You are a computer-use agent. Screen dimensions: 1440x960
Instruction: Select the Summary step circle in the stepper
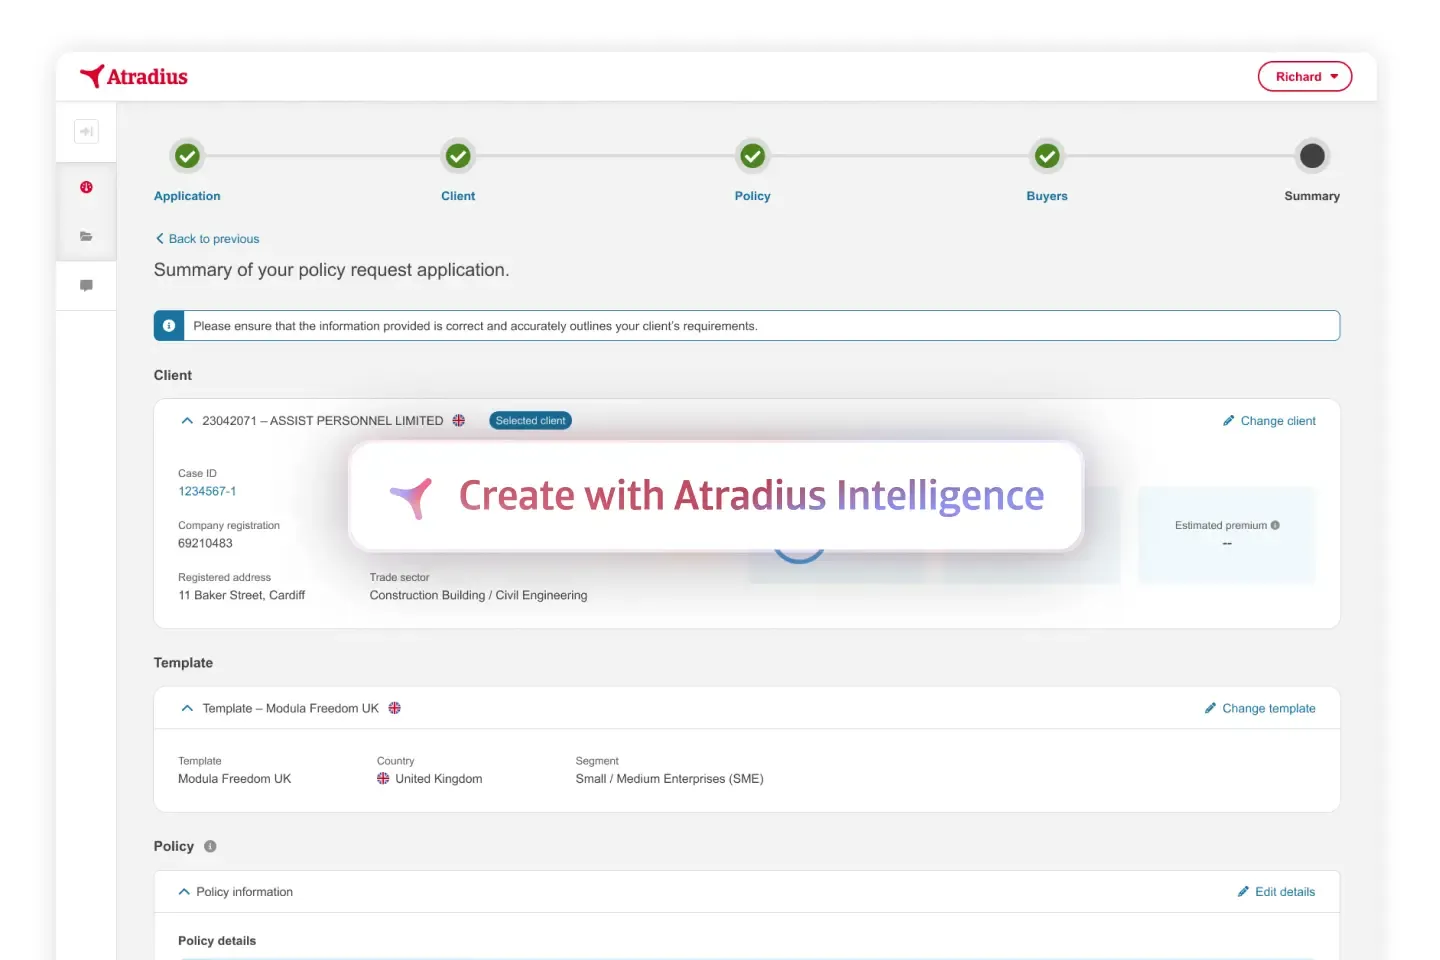(x=1313, y=156)
